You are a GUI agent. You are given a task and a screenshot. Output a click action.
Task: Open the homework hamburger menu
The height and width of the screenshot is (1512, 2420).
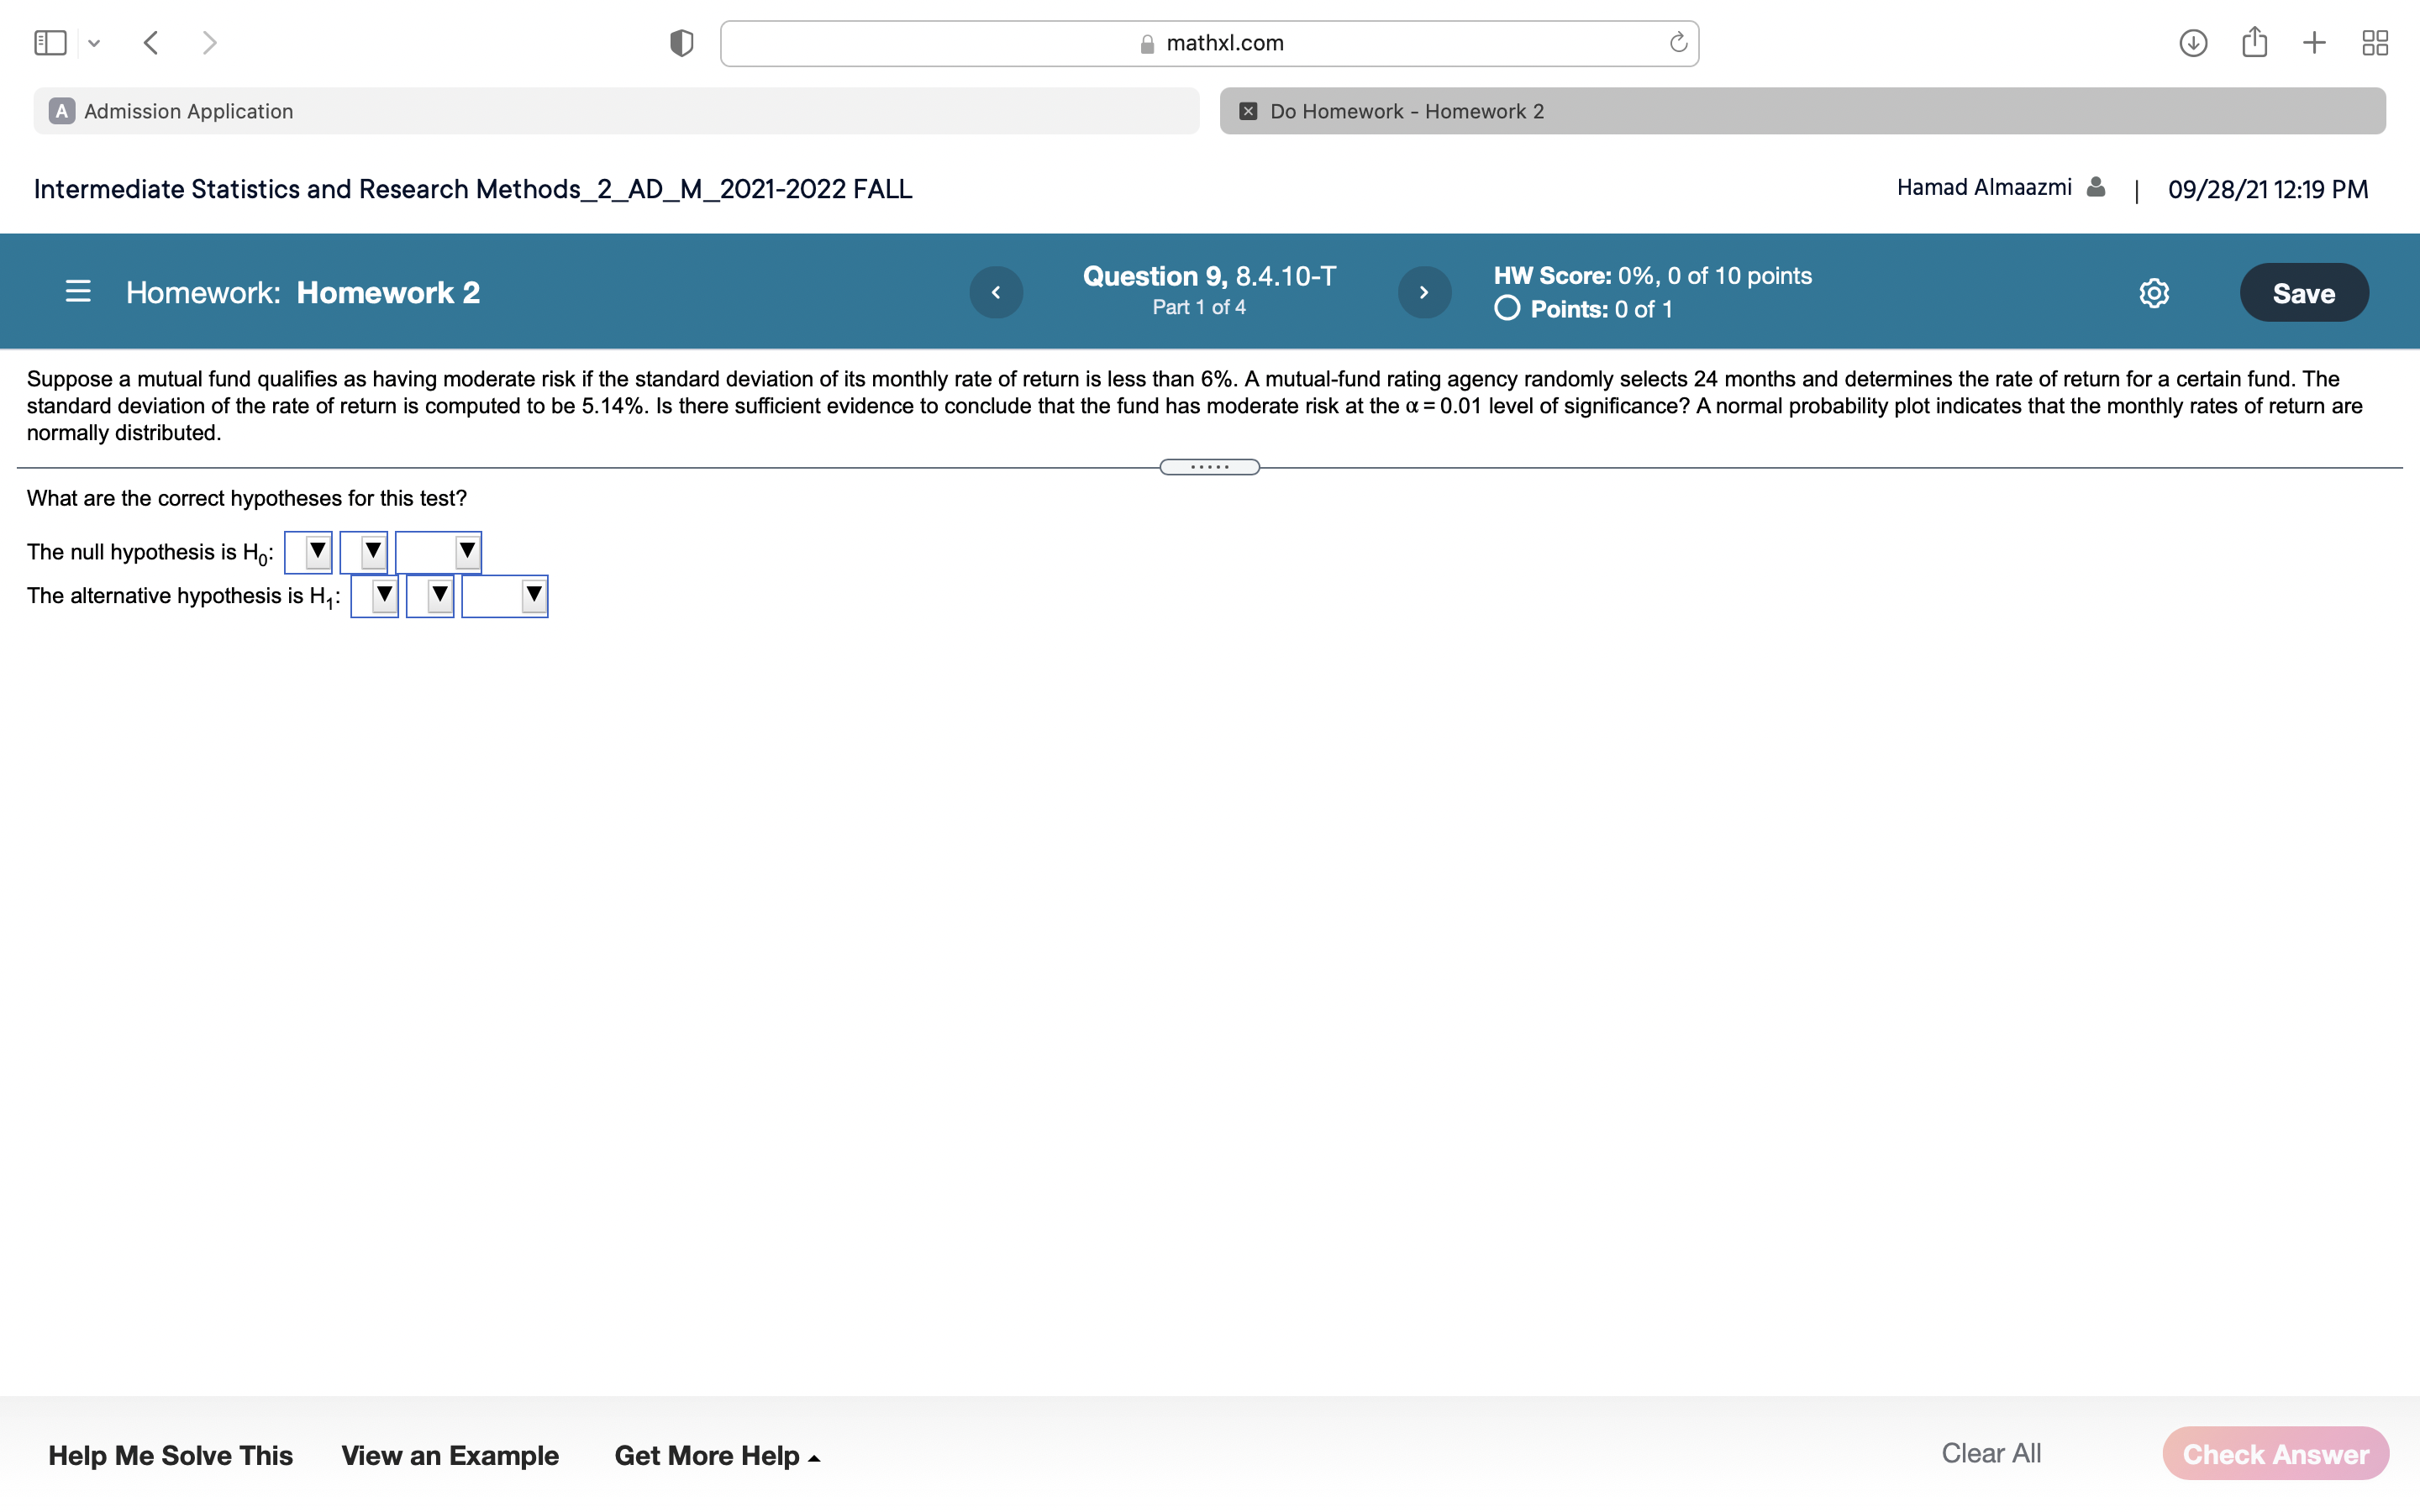pyautogui.click(x=78, y=292)
